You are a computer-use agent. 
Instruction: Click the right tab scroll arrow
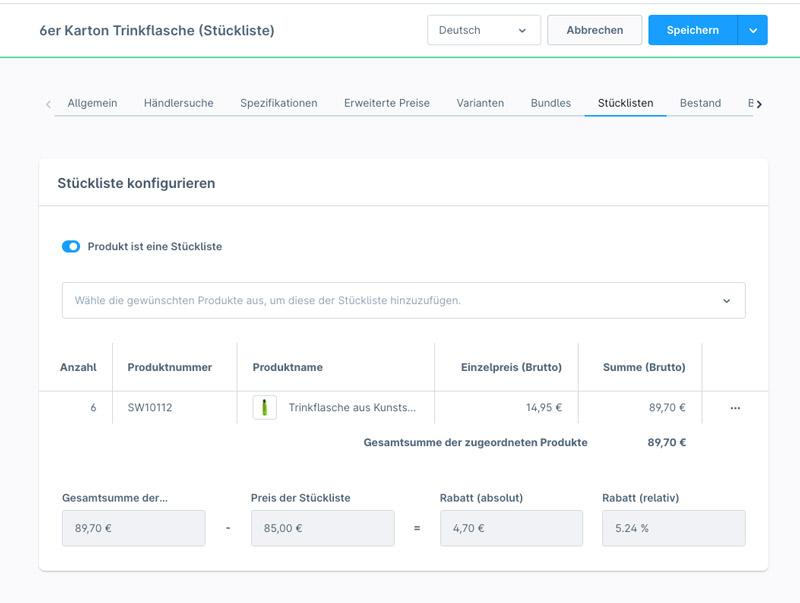[x=759, y=104]
